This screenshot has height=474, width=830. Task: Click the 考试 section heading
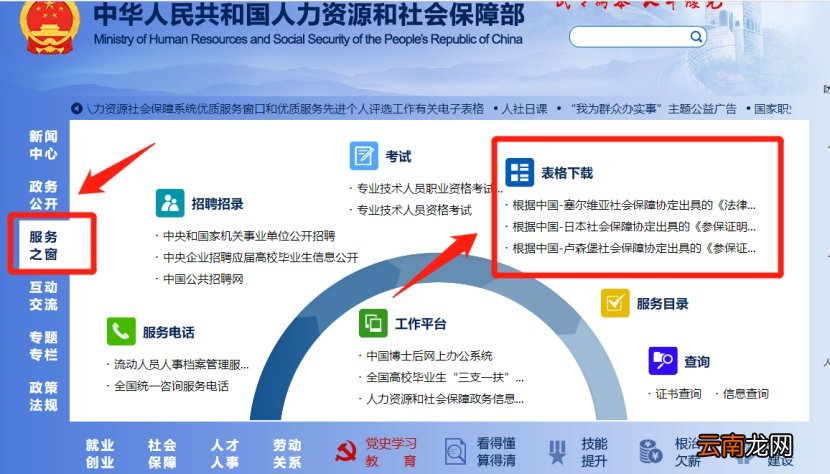398,156
